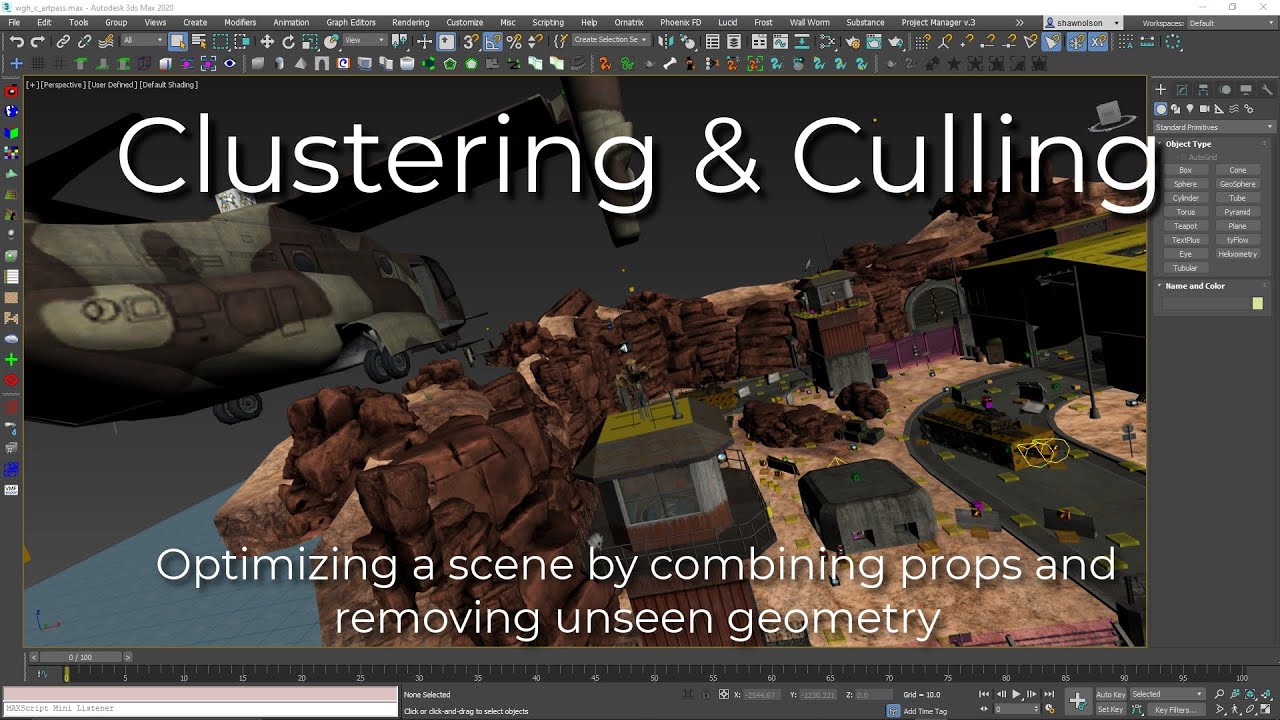Open the Scene Explorer from toolbar
This screenshot has width=1280, height=720.
click(713, 41)
